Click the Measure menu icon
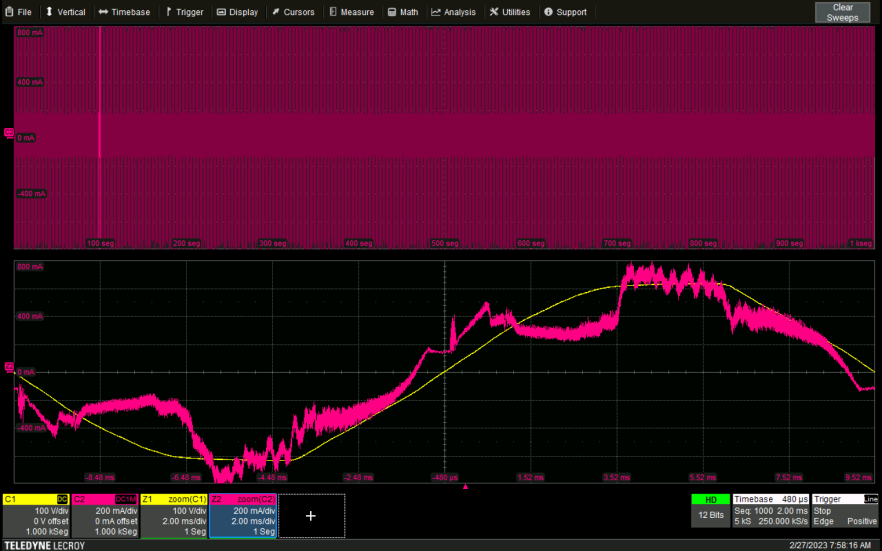This screenshot has width=882, height=551. [332, 12]
